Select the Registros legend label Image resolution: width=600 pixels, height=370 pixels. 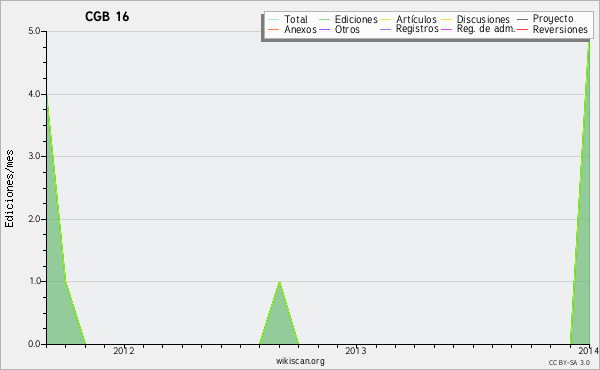[x=417, y=29]
